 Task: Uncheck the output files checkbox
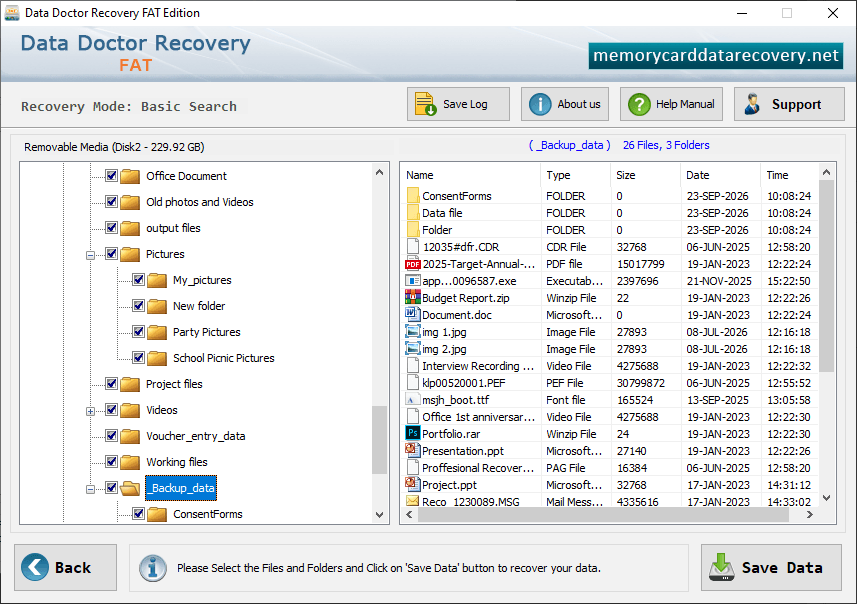pyautogui.click(x=111, y=227)
